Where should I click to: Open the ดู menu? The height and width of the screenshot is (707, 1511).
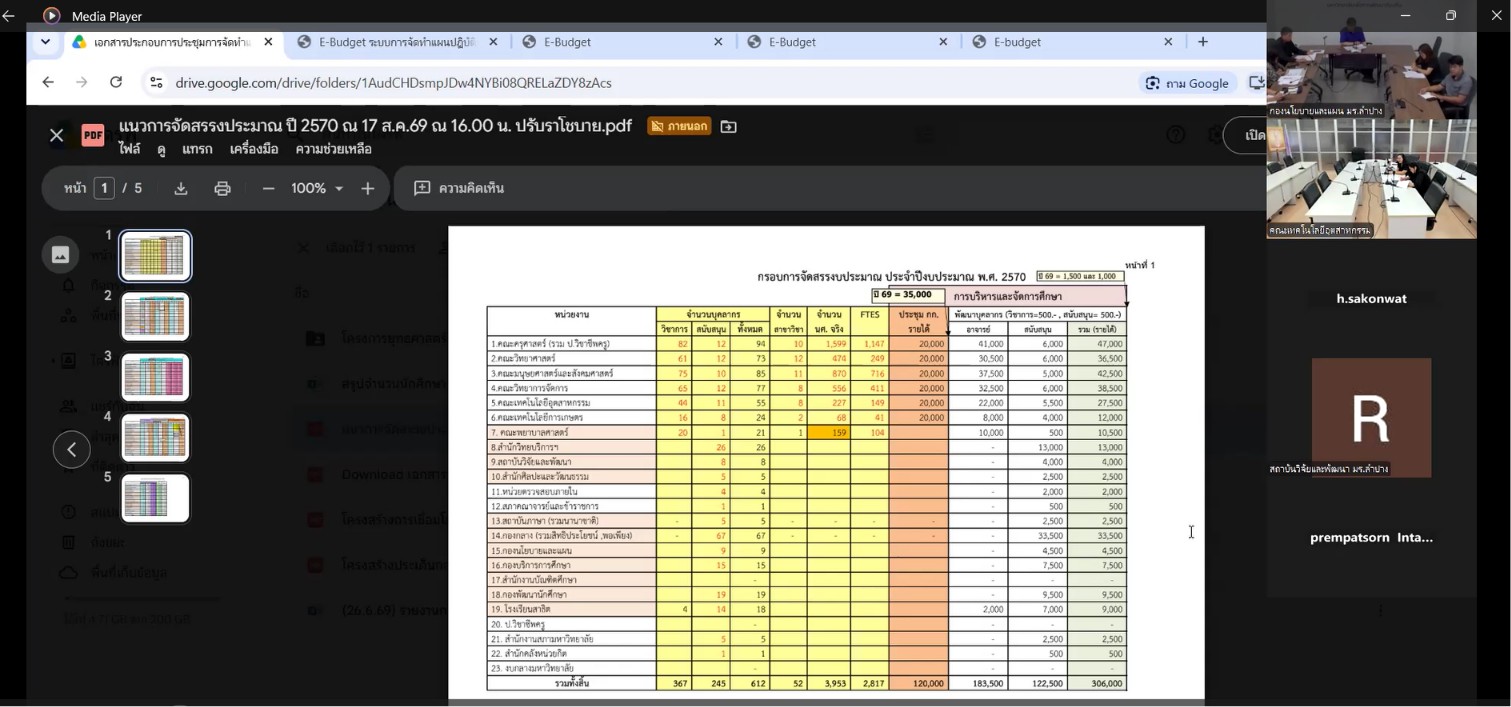[161, 149]
